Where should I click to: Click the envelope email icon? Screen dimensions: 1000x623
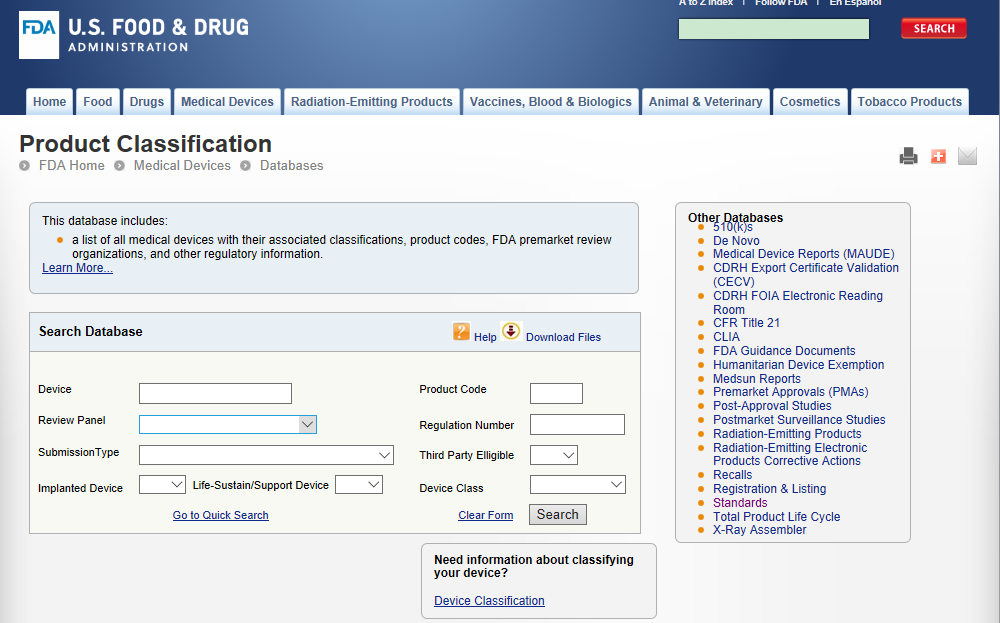tap(967, 156)
